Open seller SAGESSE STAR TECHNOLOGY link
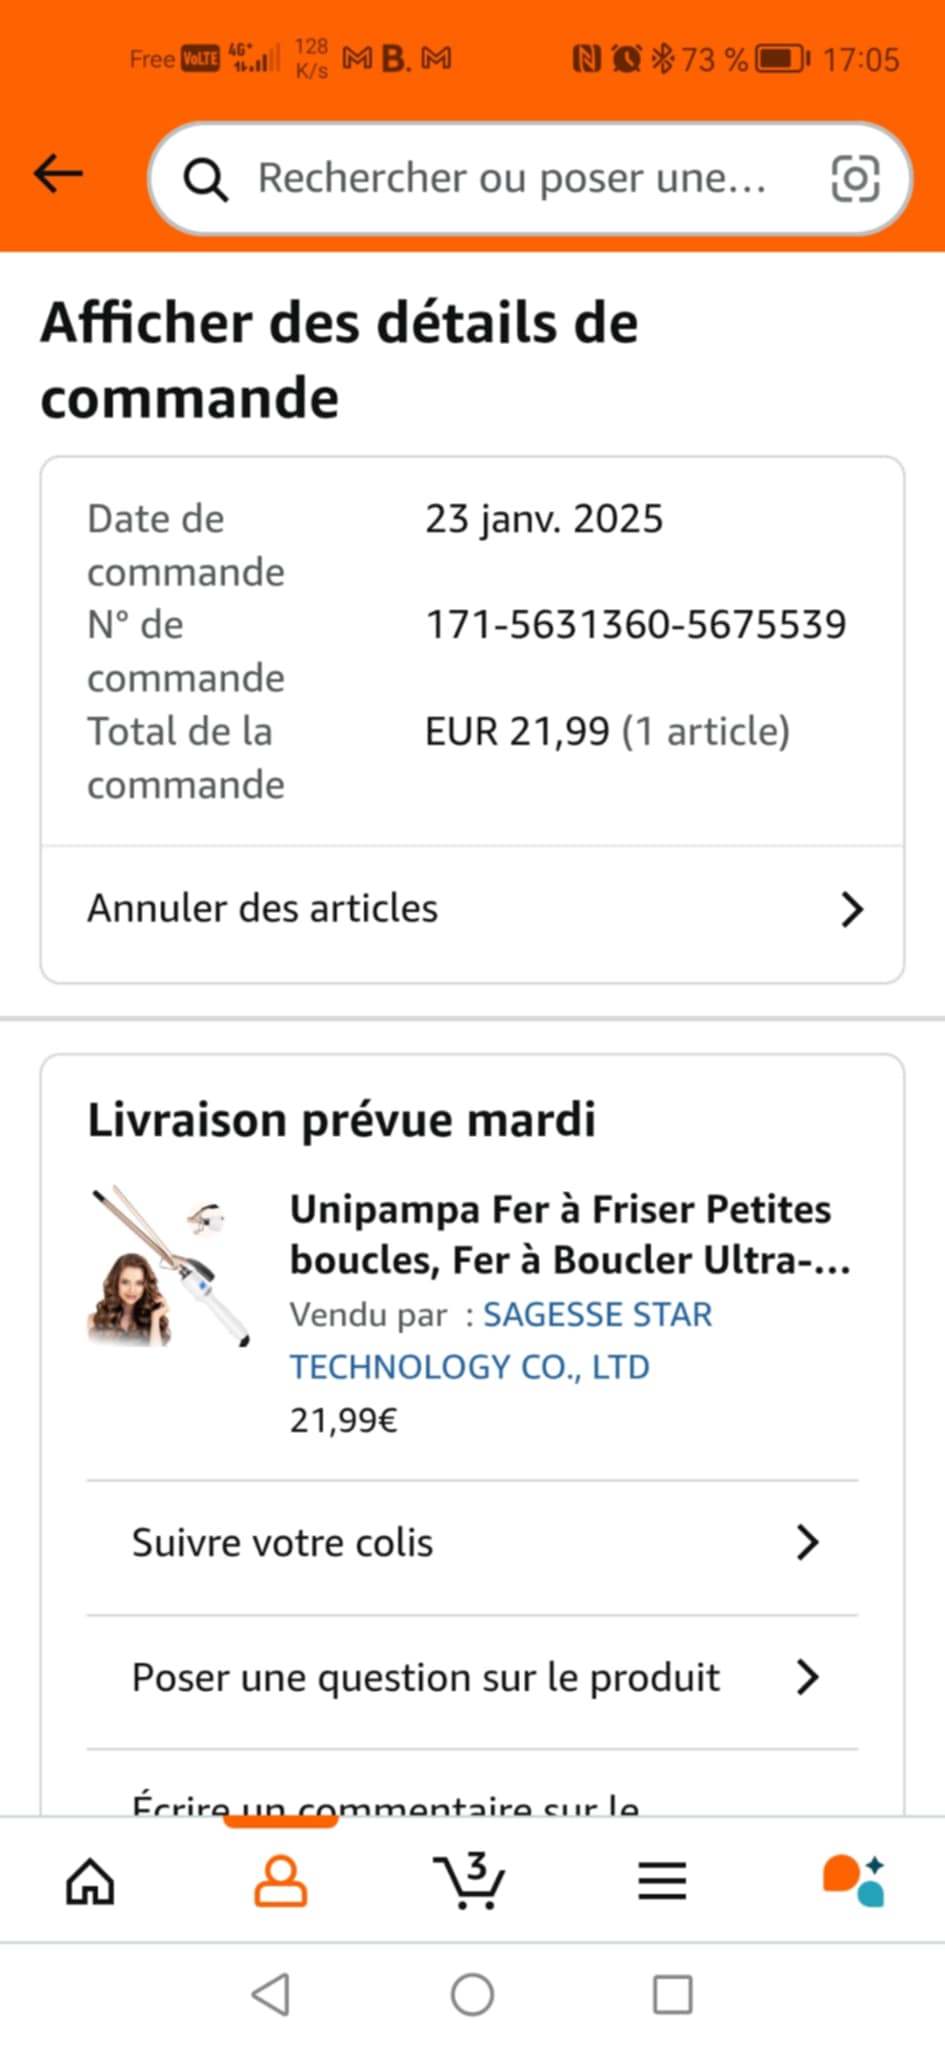 [x=500, y=1340]
